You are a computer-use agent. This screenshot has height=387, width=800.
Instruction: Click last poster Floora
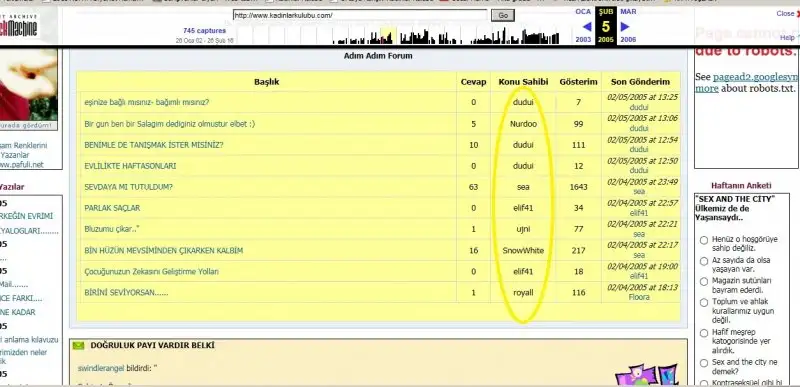point(639,297)
